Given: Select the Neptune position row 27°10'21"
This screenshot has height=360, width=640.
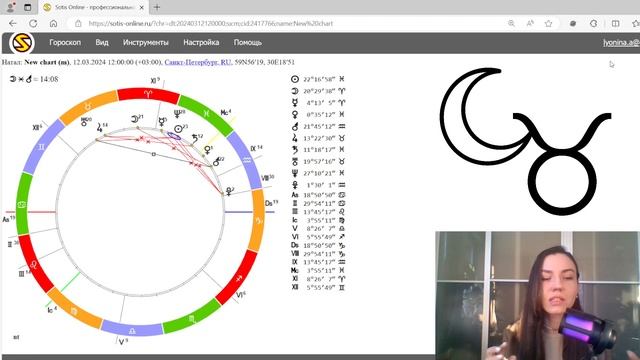Looking at the screenshot, I should (x=318, y=173).
